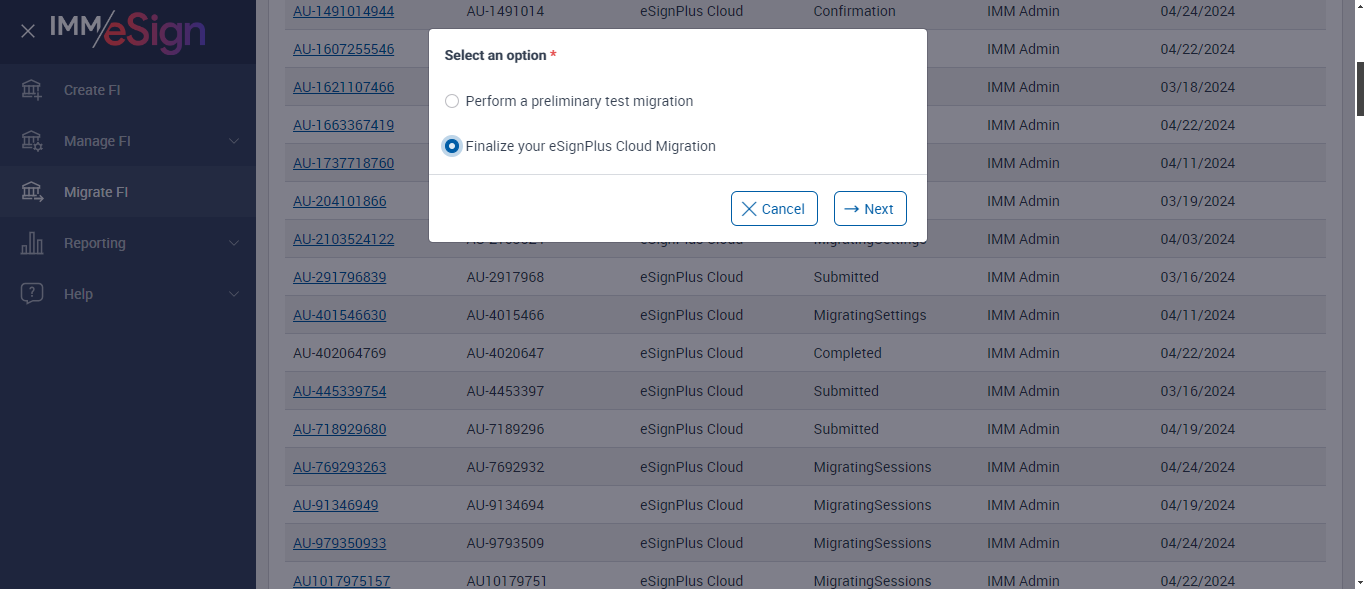Click the Migrate FI bank-arrow icon
Screen dimensions: 1366x589
pyautogui.click(x=32, y=192)
